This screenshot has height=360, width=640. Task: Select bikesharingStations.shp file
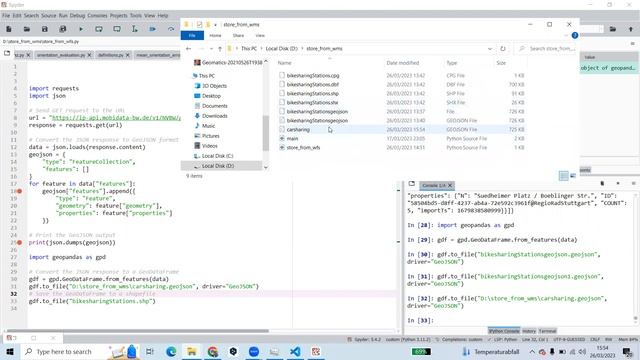click(x=313, y=93)
